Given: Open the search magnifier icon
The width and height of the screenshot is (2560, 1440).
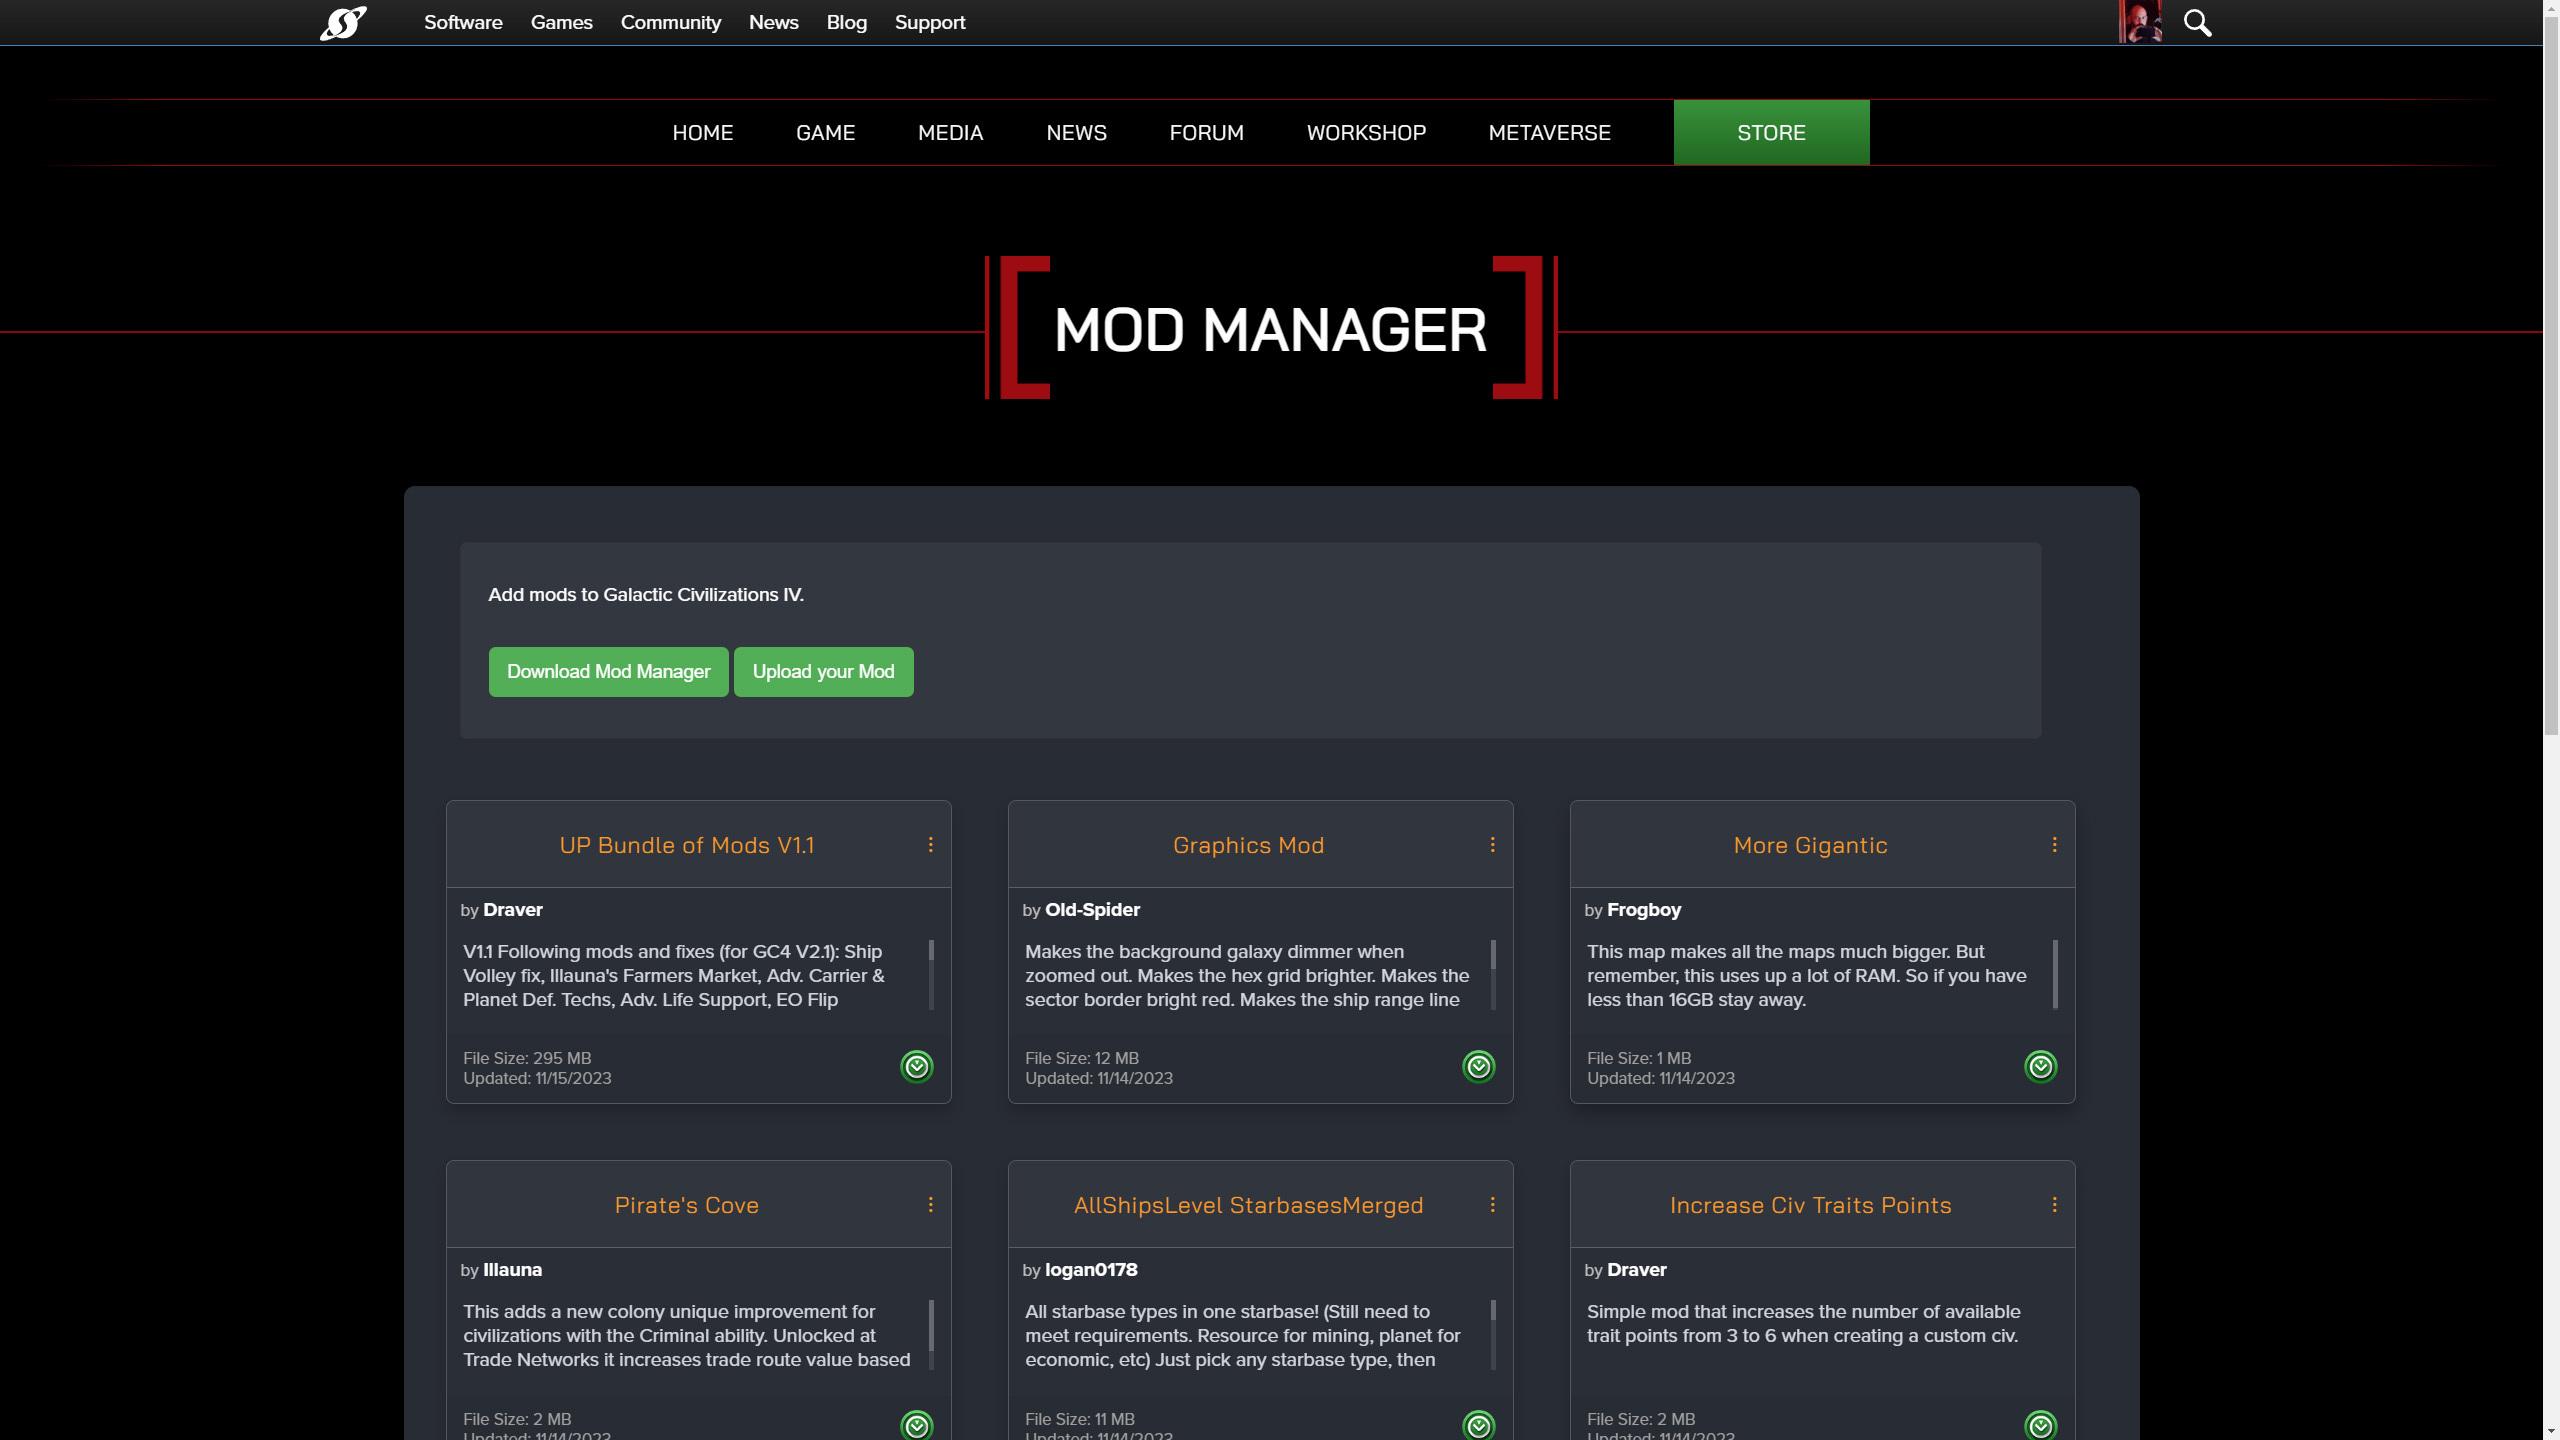Looking at the screenshot, I should (2197, 22).
